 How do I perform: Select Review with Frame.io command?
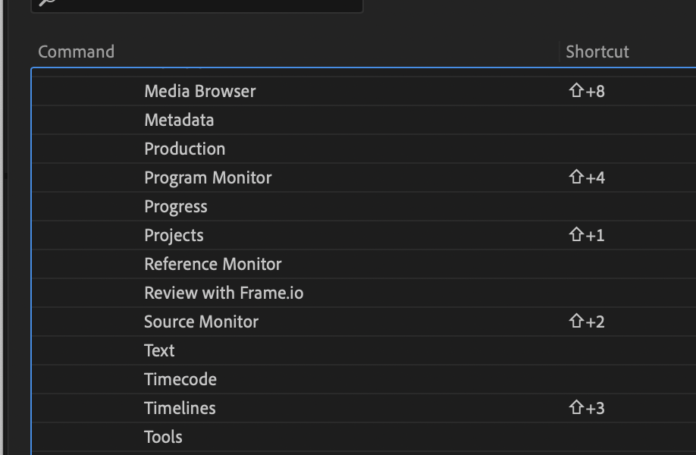(x=224, y=293)
